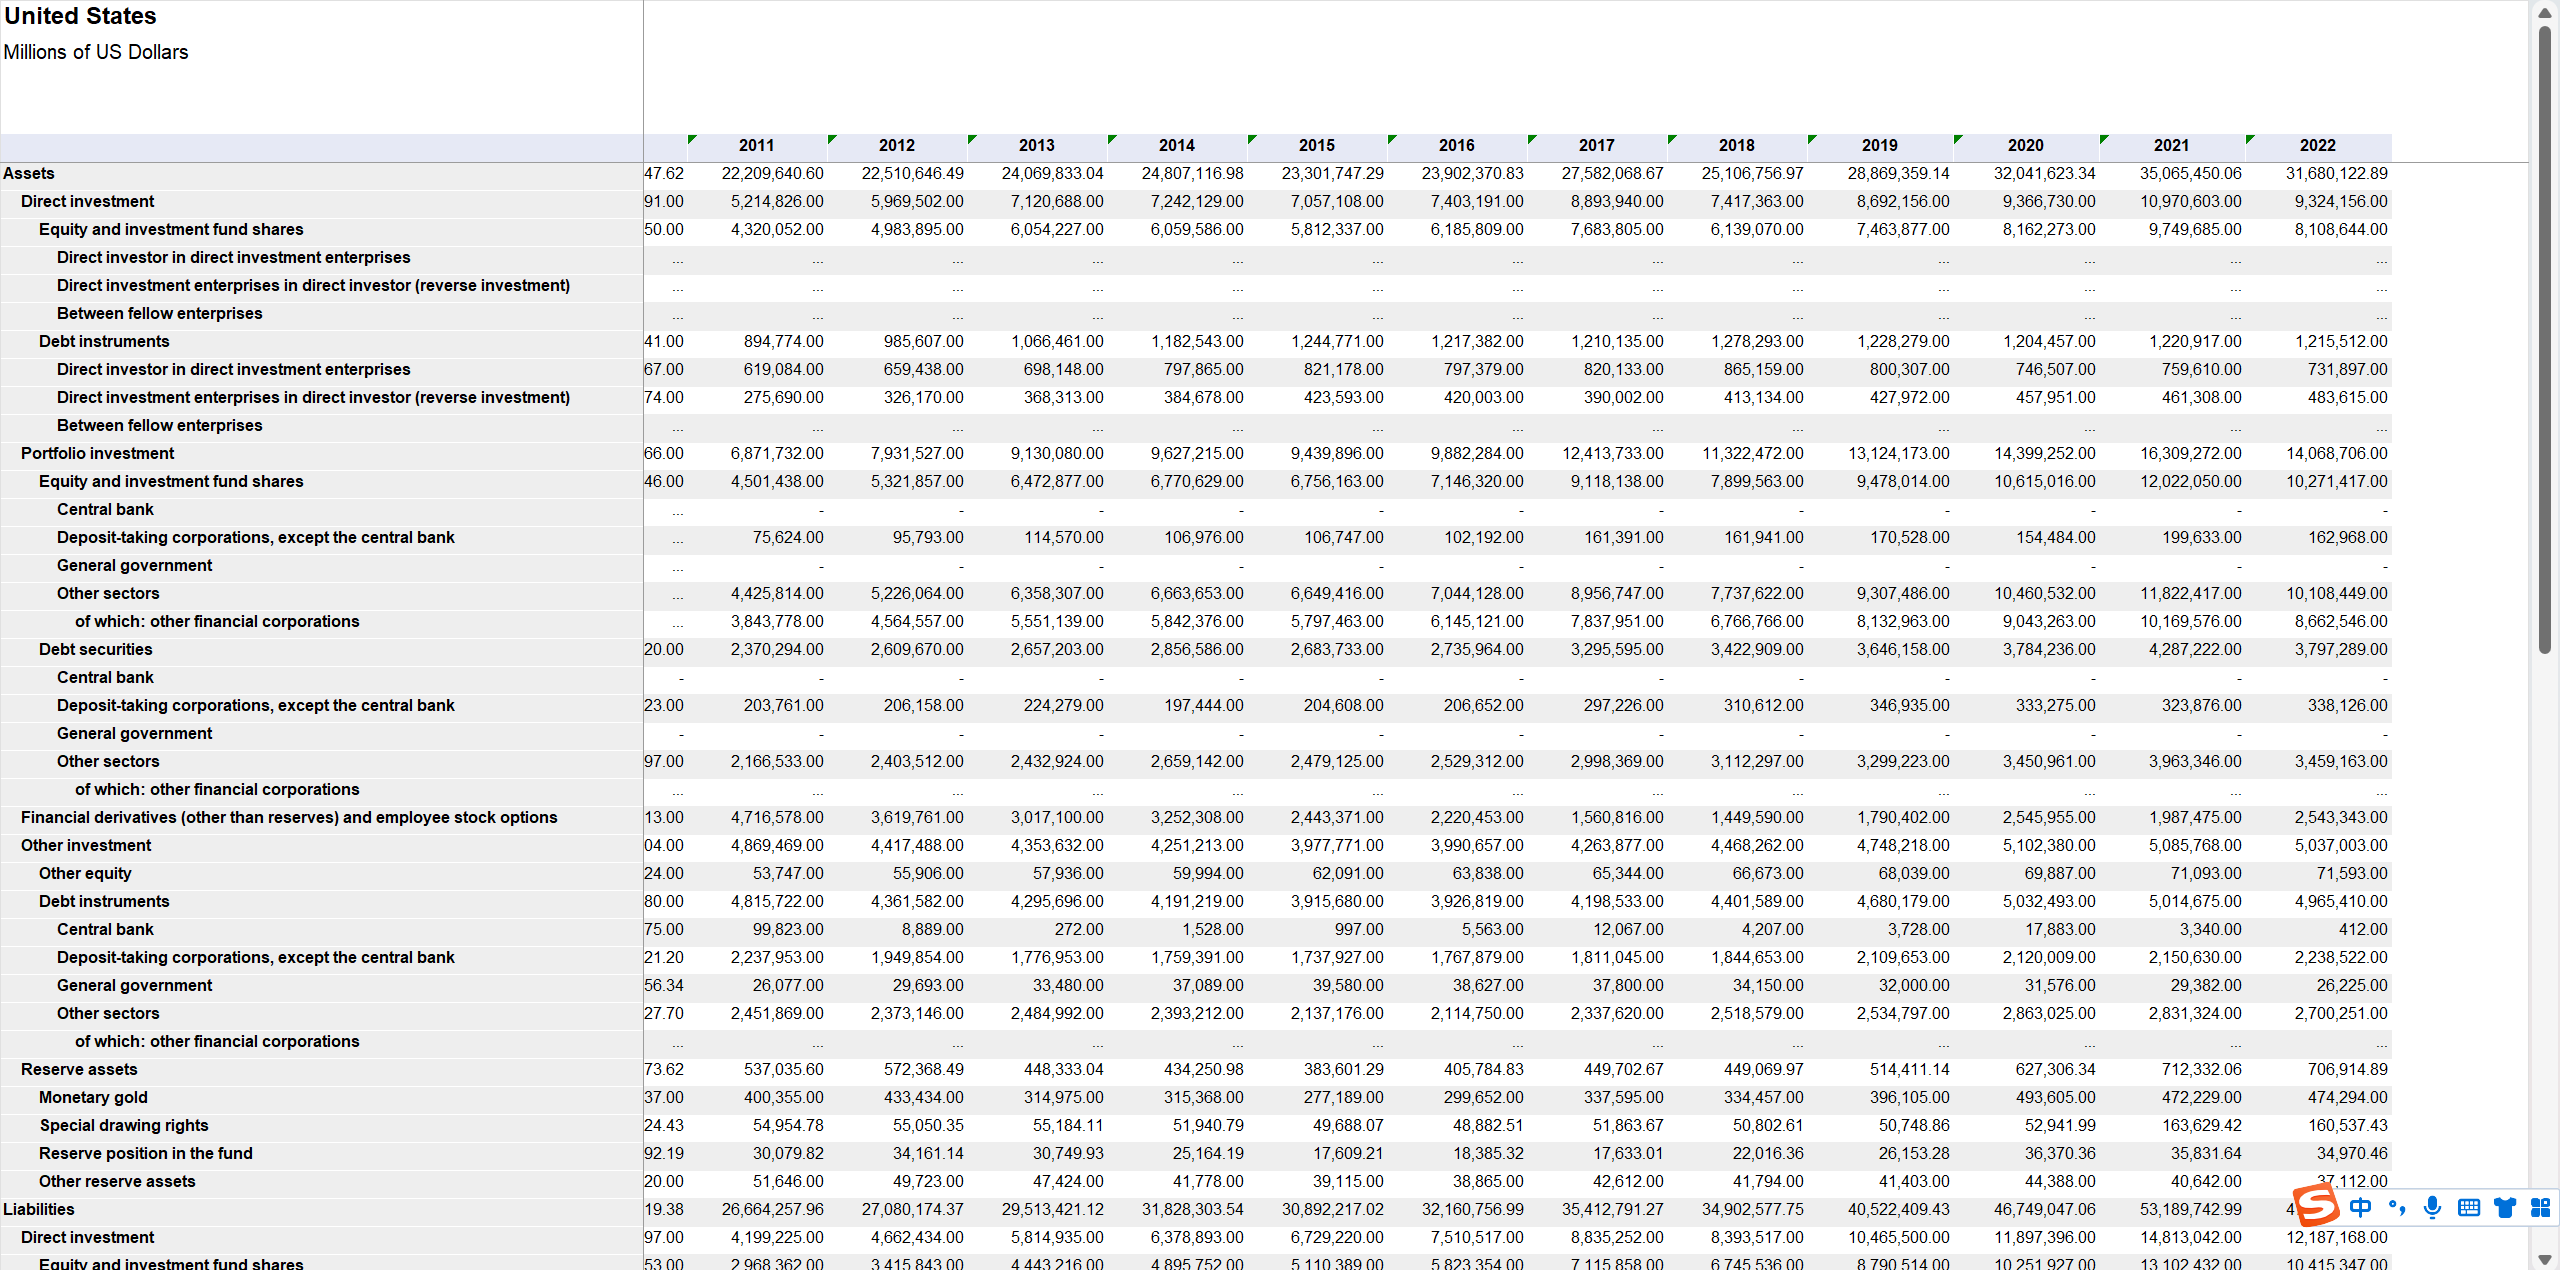Click the scrollbar down arrow
Screen dimensions: 2560x1270
click(x=2545, y=1259)
